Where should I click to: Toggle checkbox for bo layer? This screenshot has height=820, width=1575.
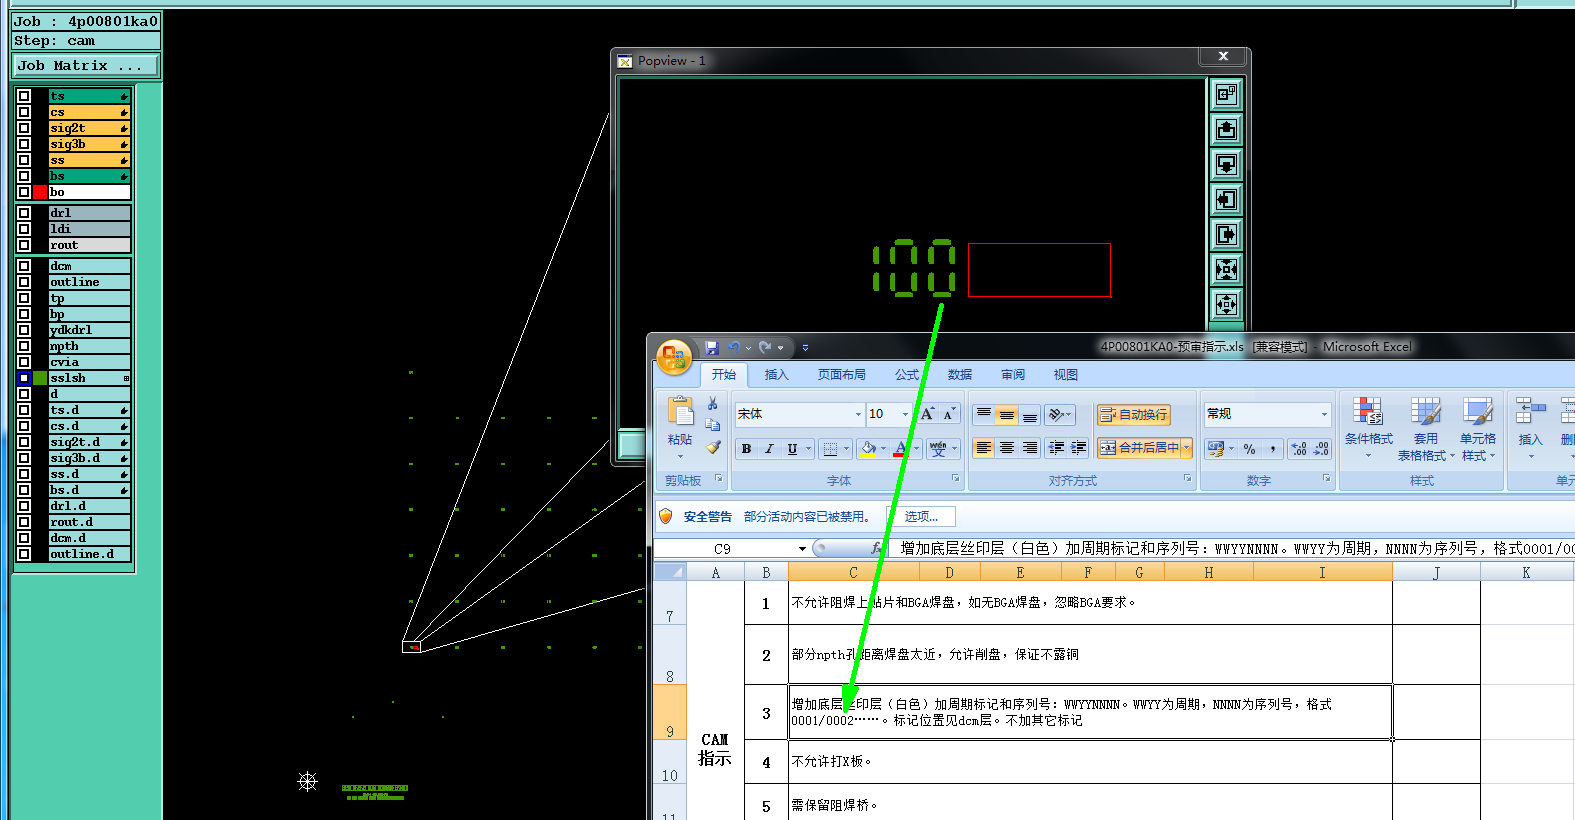click(x=24, y=192)
